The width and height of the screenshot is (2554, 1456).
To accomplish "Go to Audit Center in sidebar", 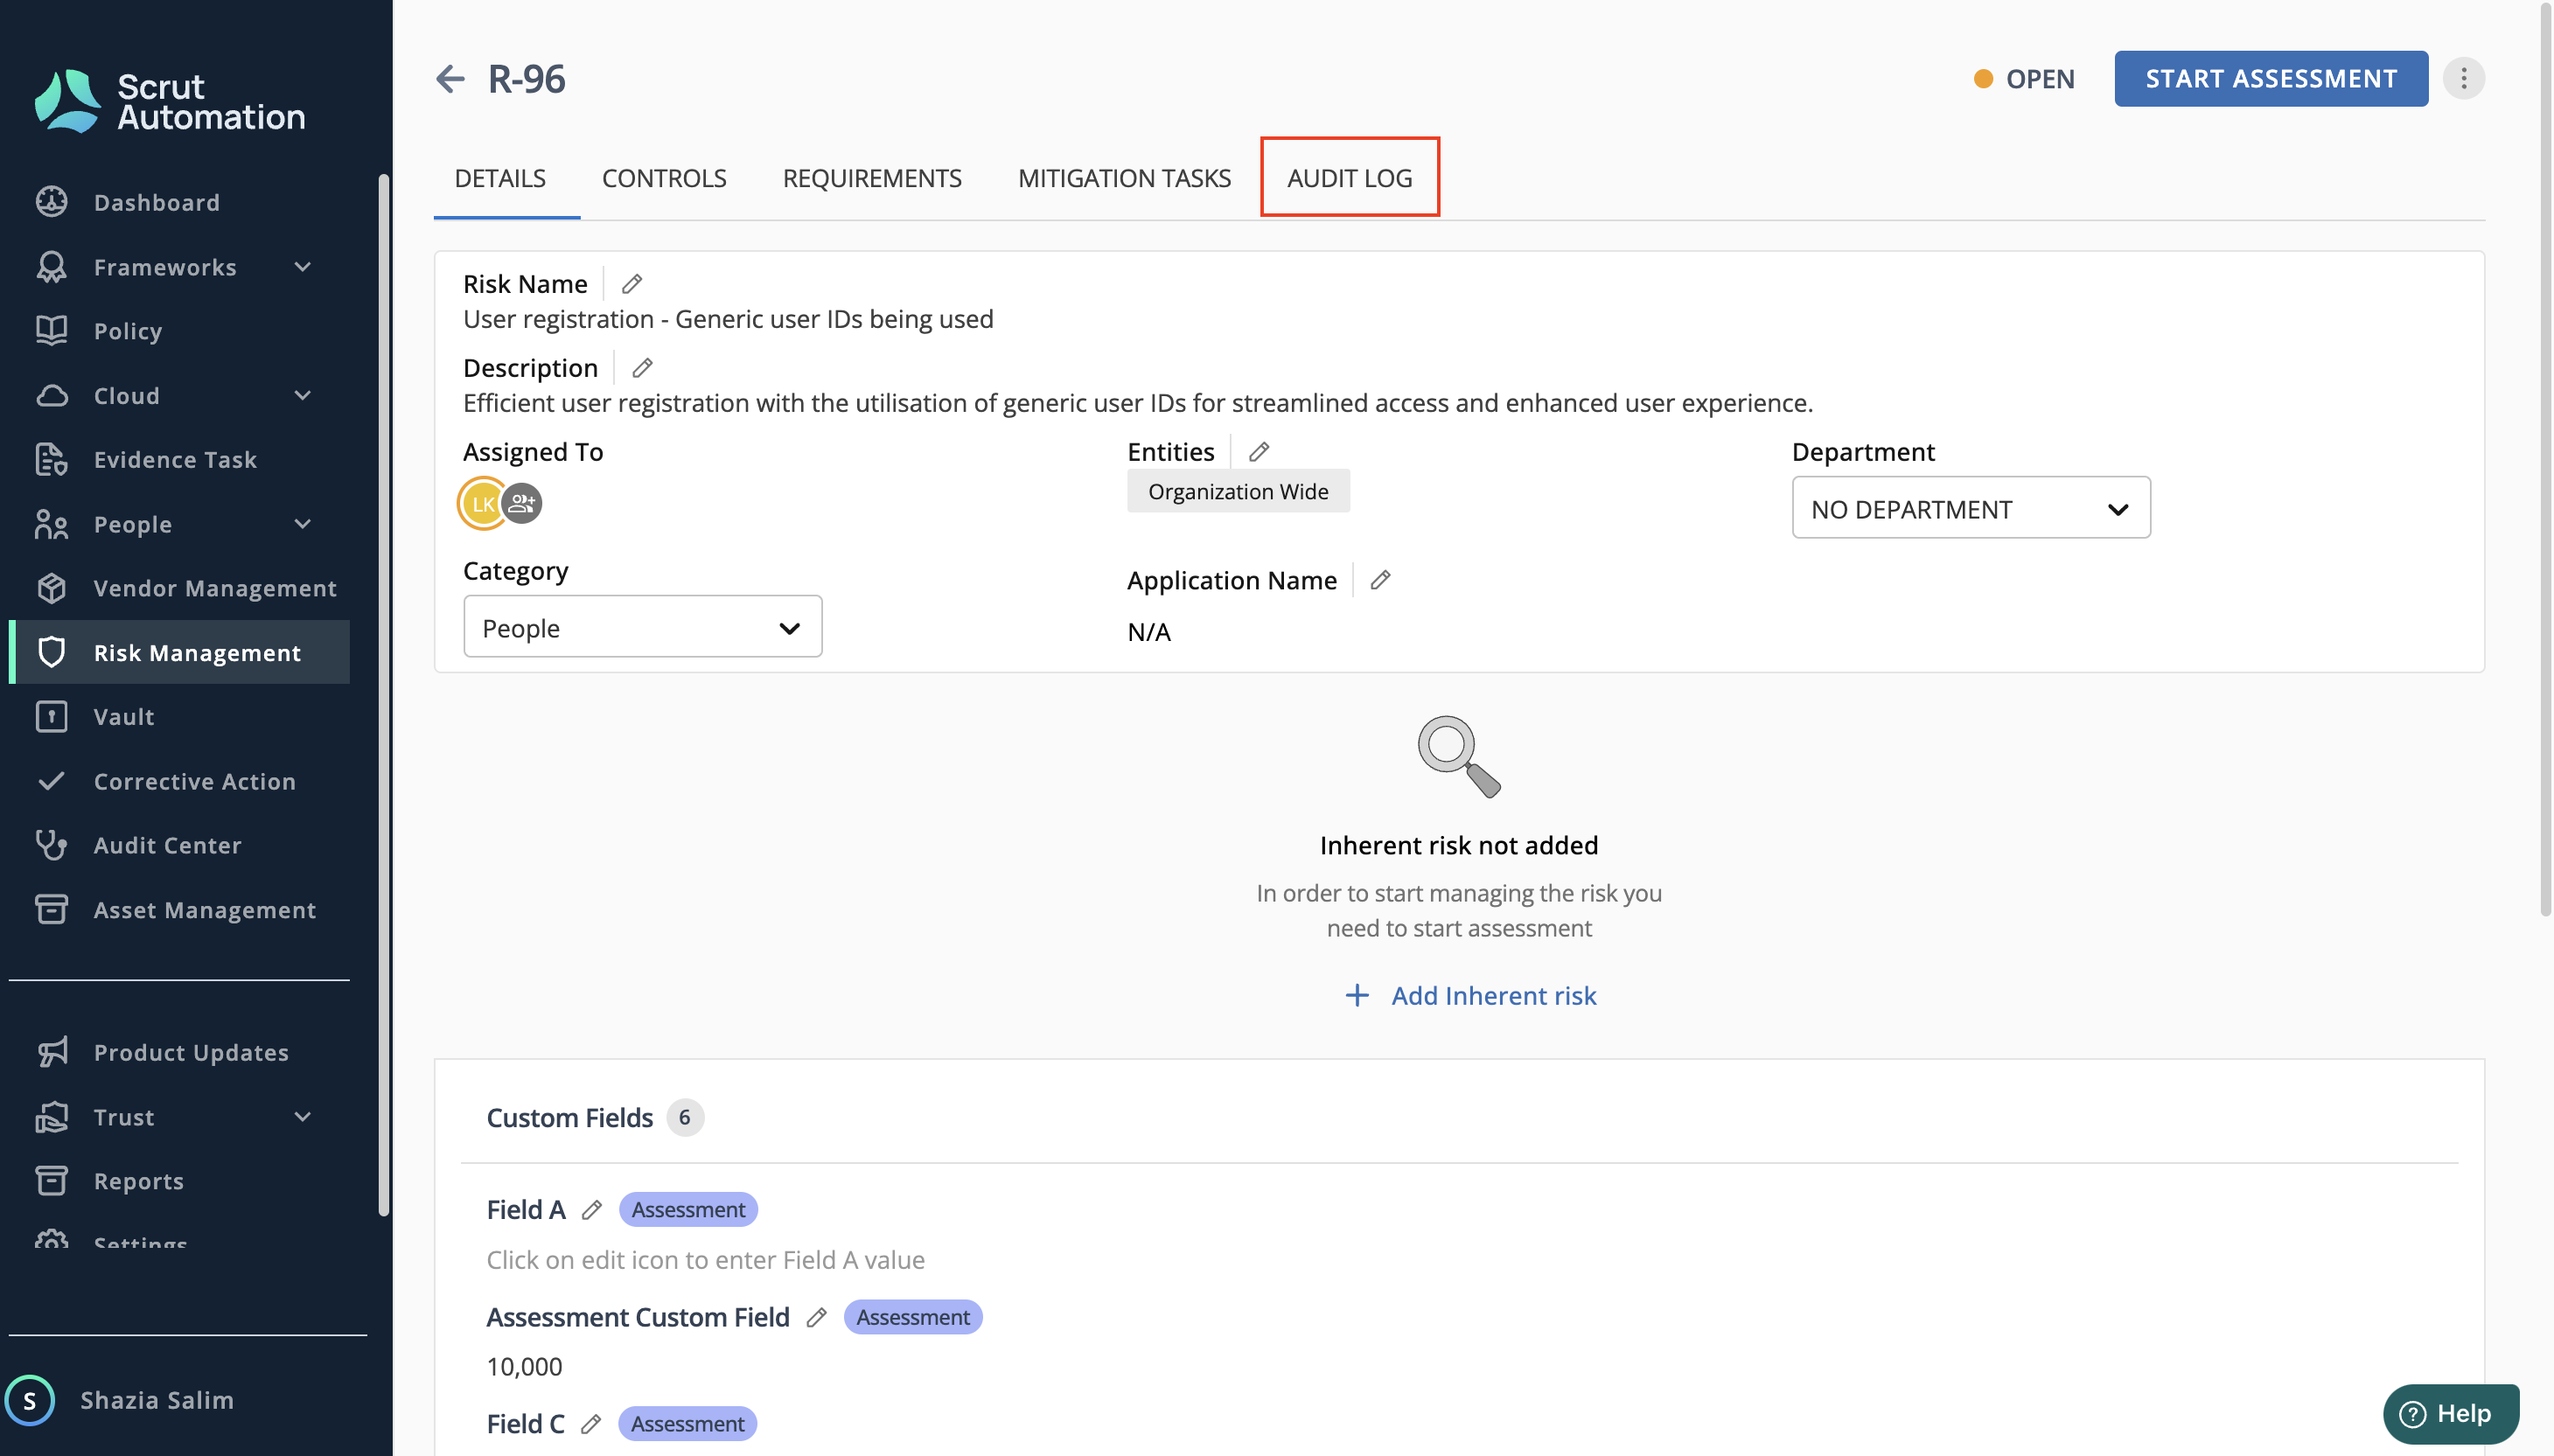I will click(x=167, y=845).
